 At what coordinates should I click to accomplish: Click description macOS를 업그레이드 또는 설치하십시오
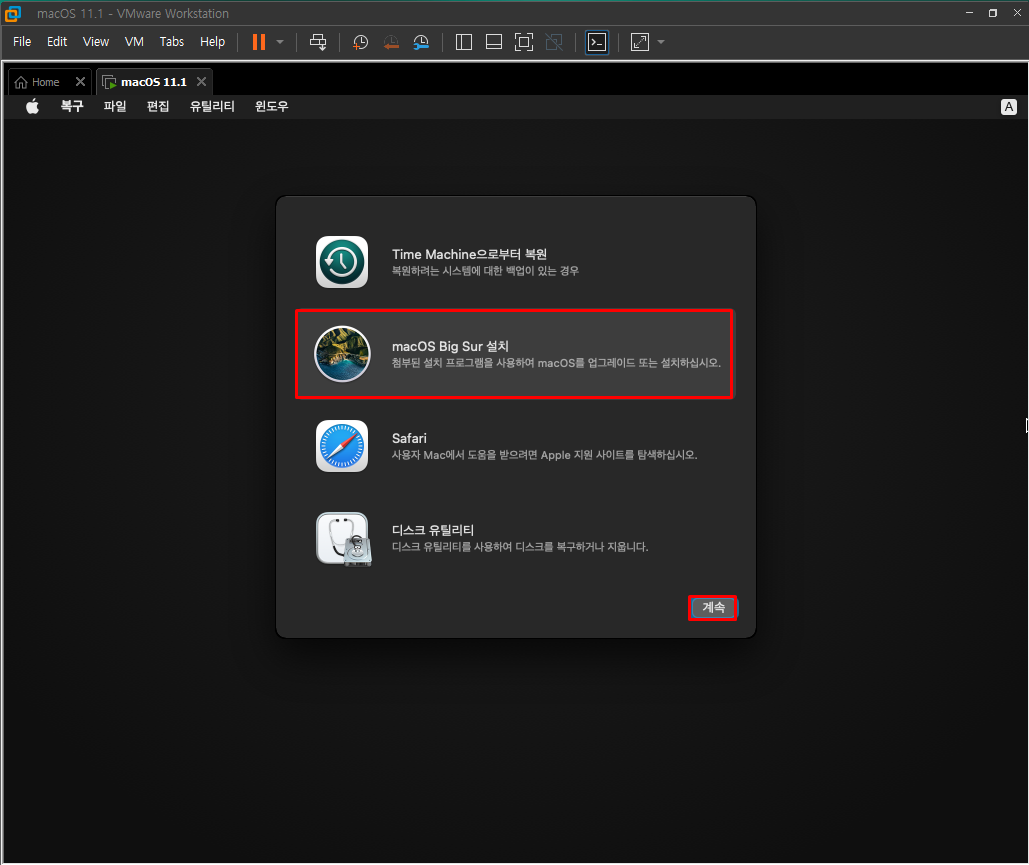[x=629, y=363]
